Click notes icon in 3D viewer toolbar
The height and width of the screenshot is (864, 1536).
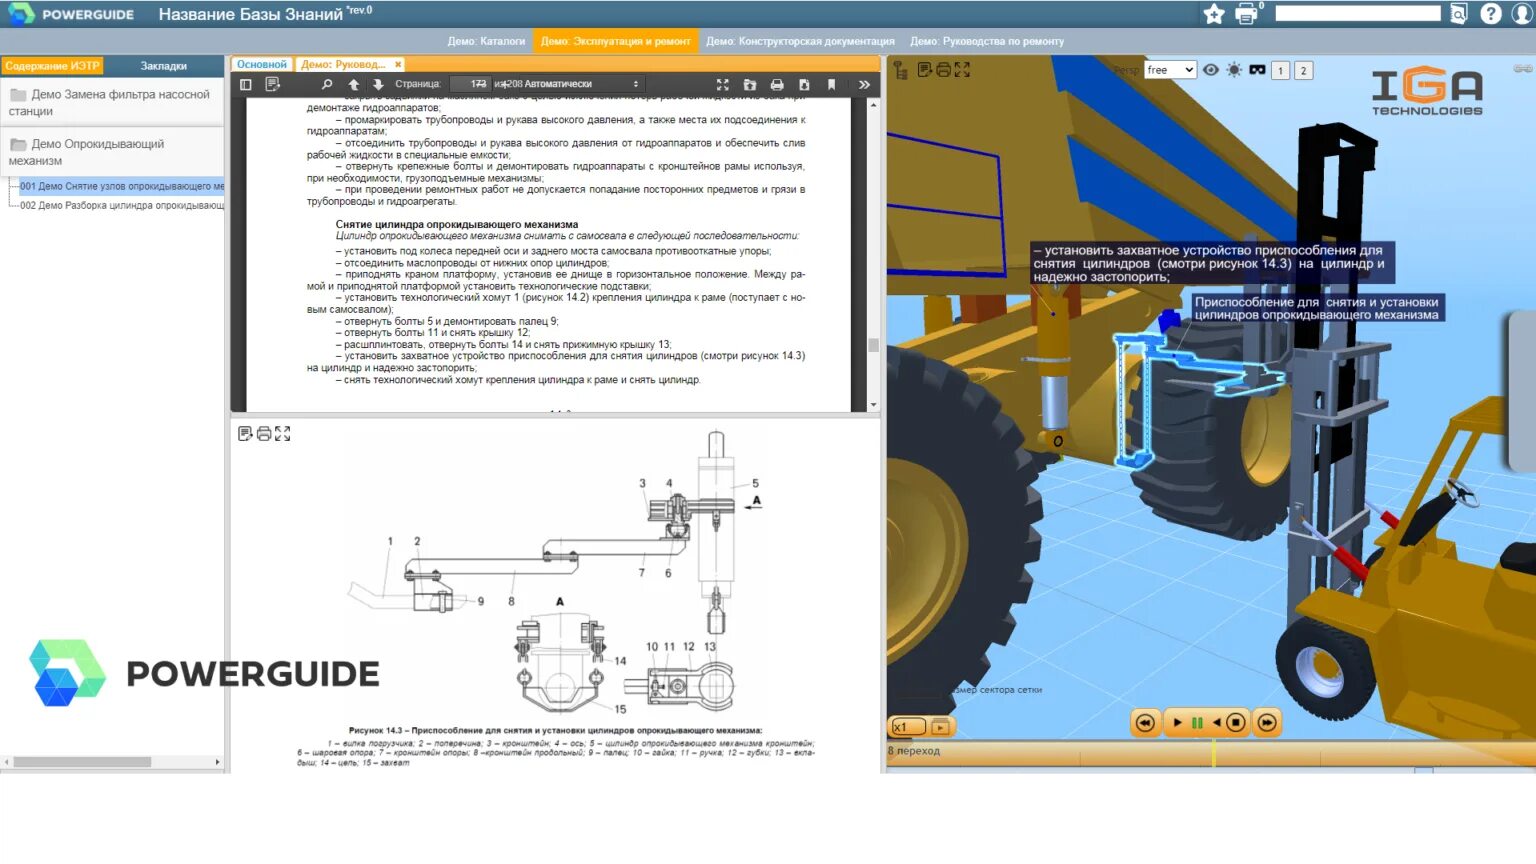(925, 69)
